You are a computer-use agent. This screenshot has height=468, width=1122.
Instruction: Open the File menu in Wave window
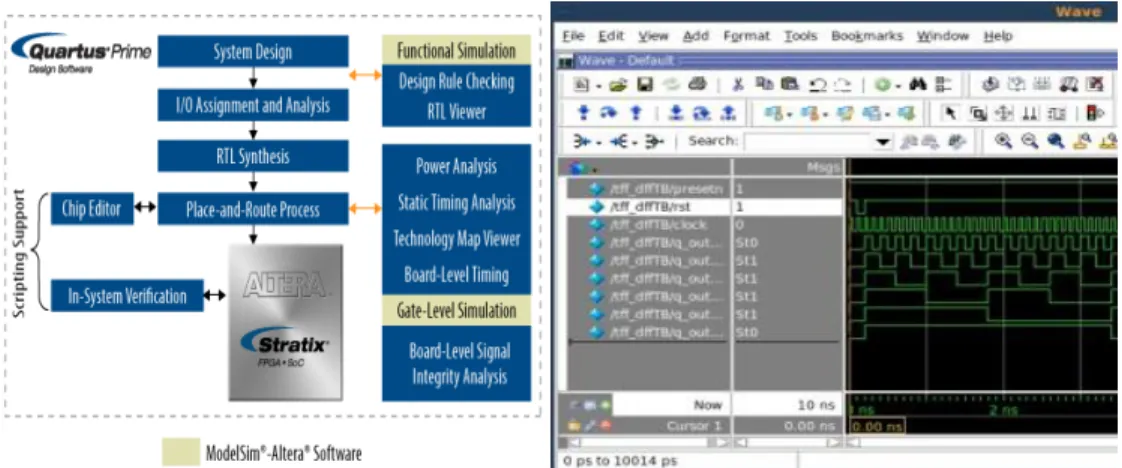(x=573, y=36)
